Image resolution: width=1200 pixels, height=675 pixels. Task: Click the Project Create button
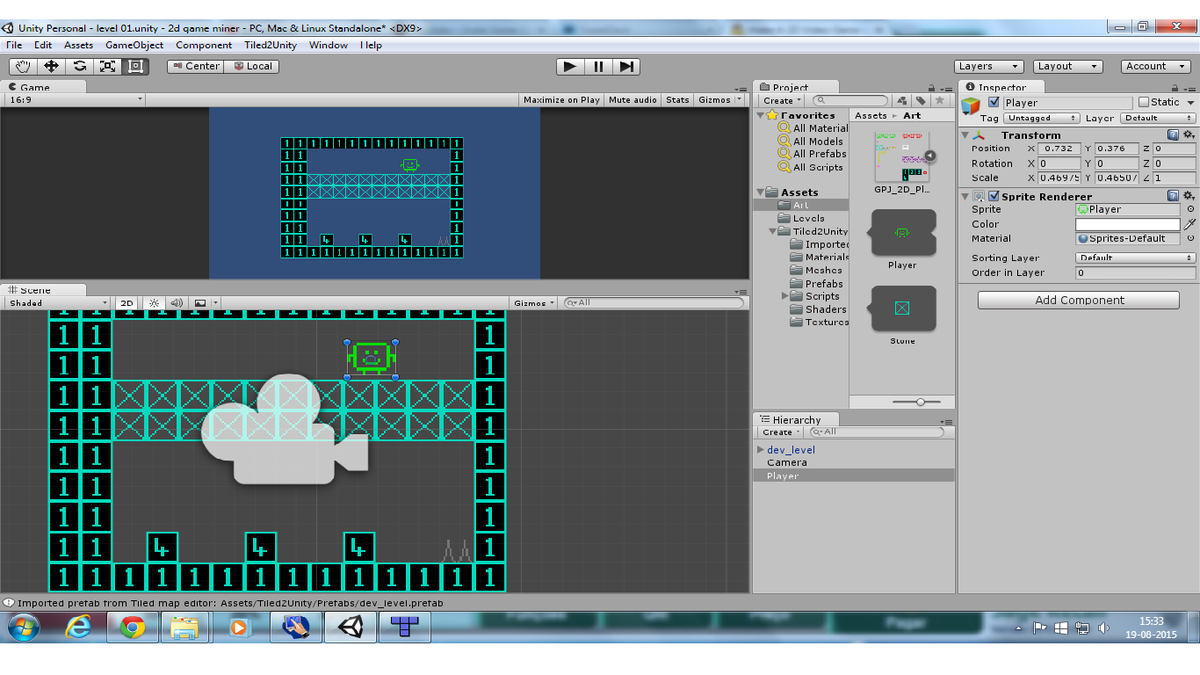click(x=781, y=101)
